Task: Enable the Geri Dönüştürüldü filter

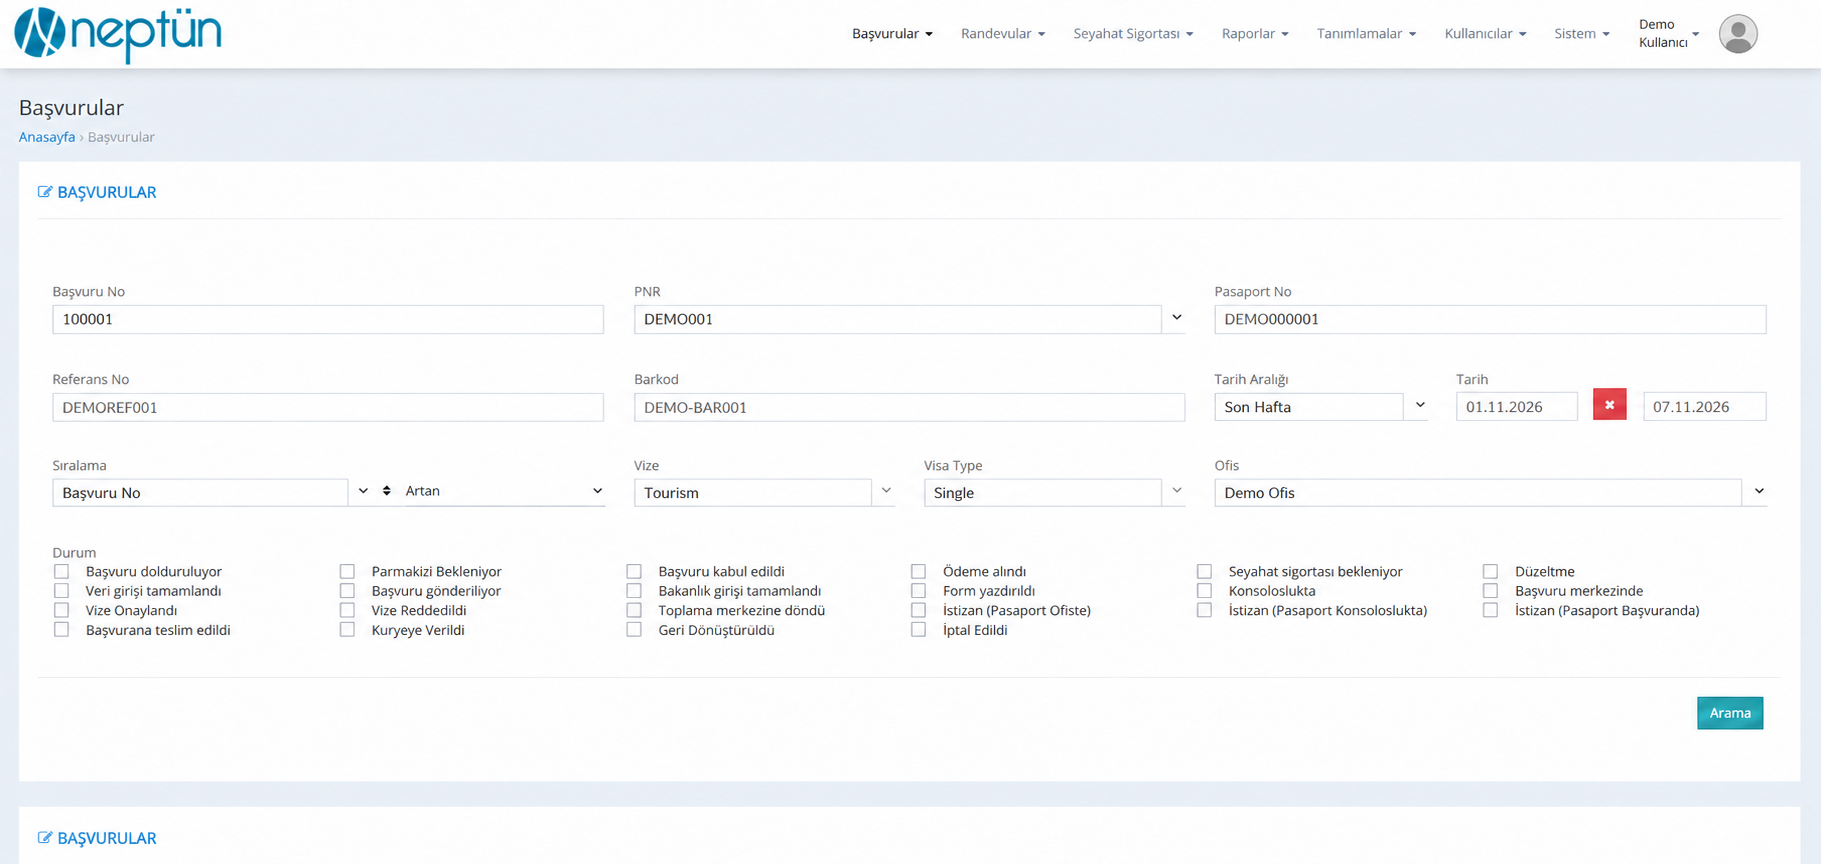Action: pos(634,630)
